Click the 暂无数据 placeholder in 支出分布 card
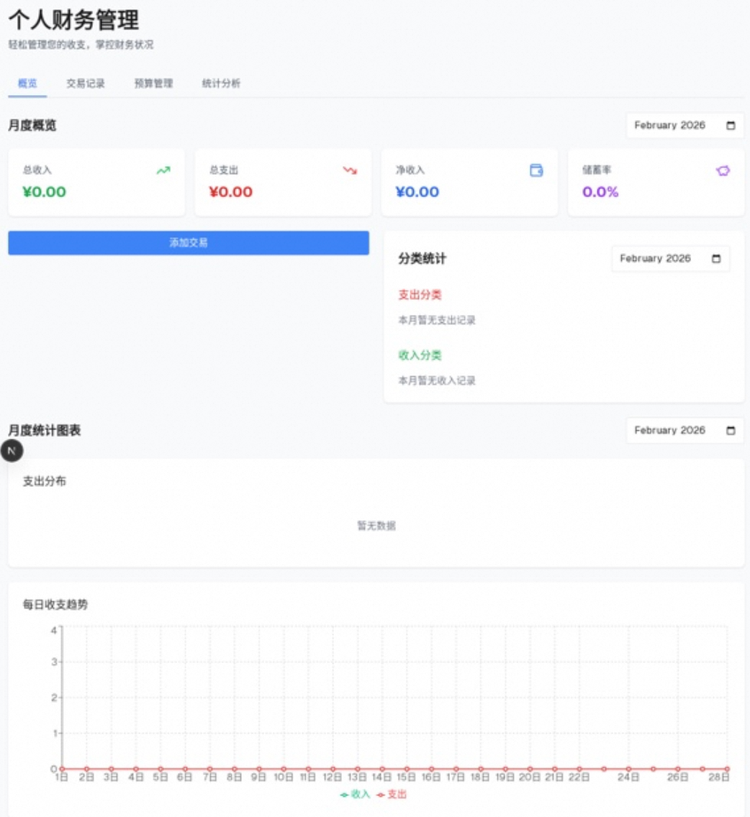This screenshot has height=817, width=750. pyautogui.click(x=376, y=526)
